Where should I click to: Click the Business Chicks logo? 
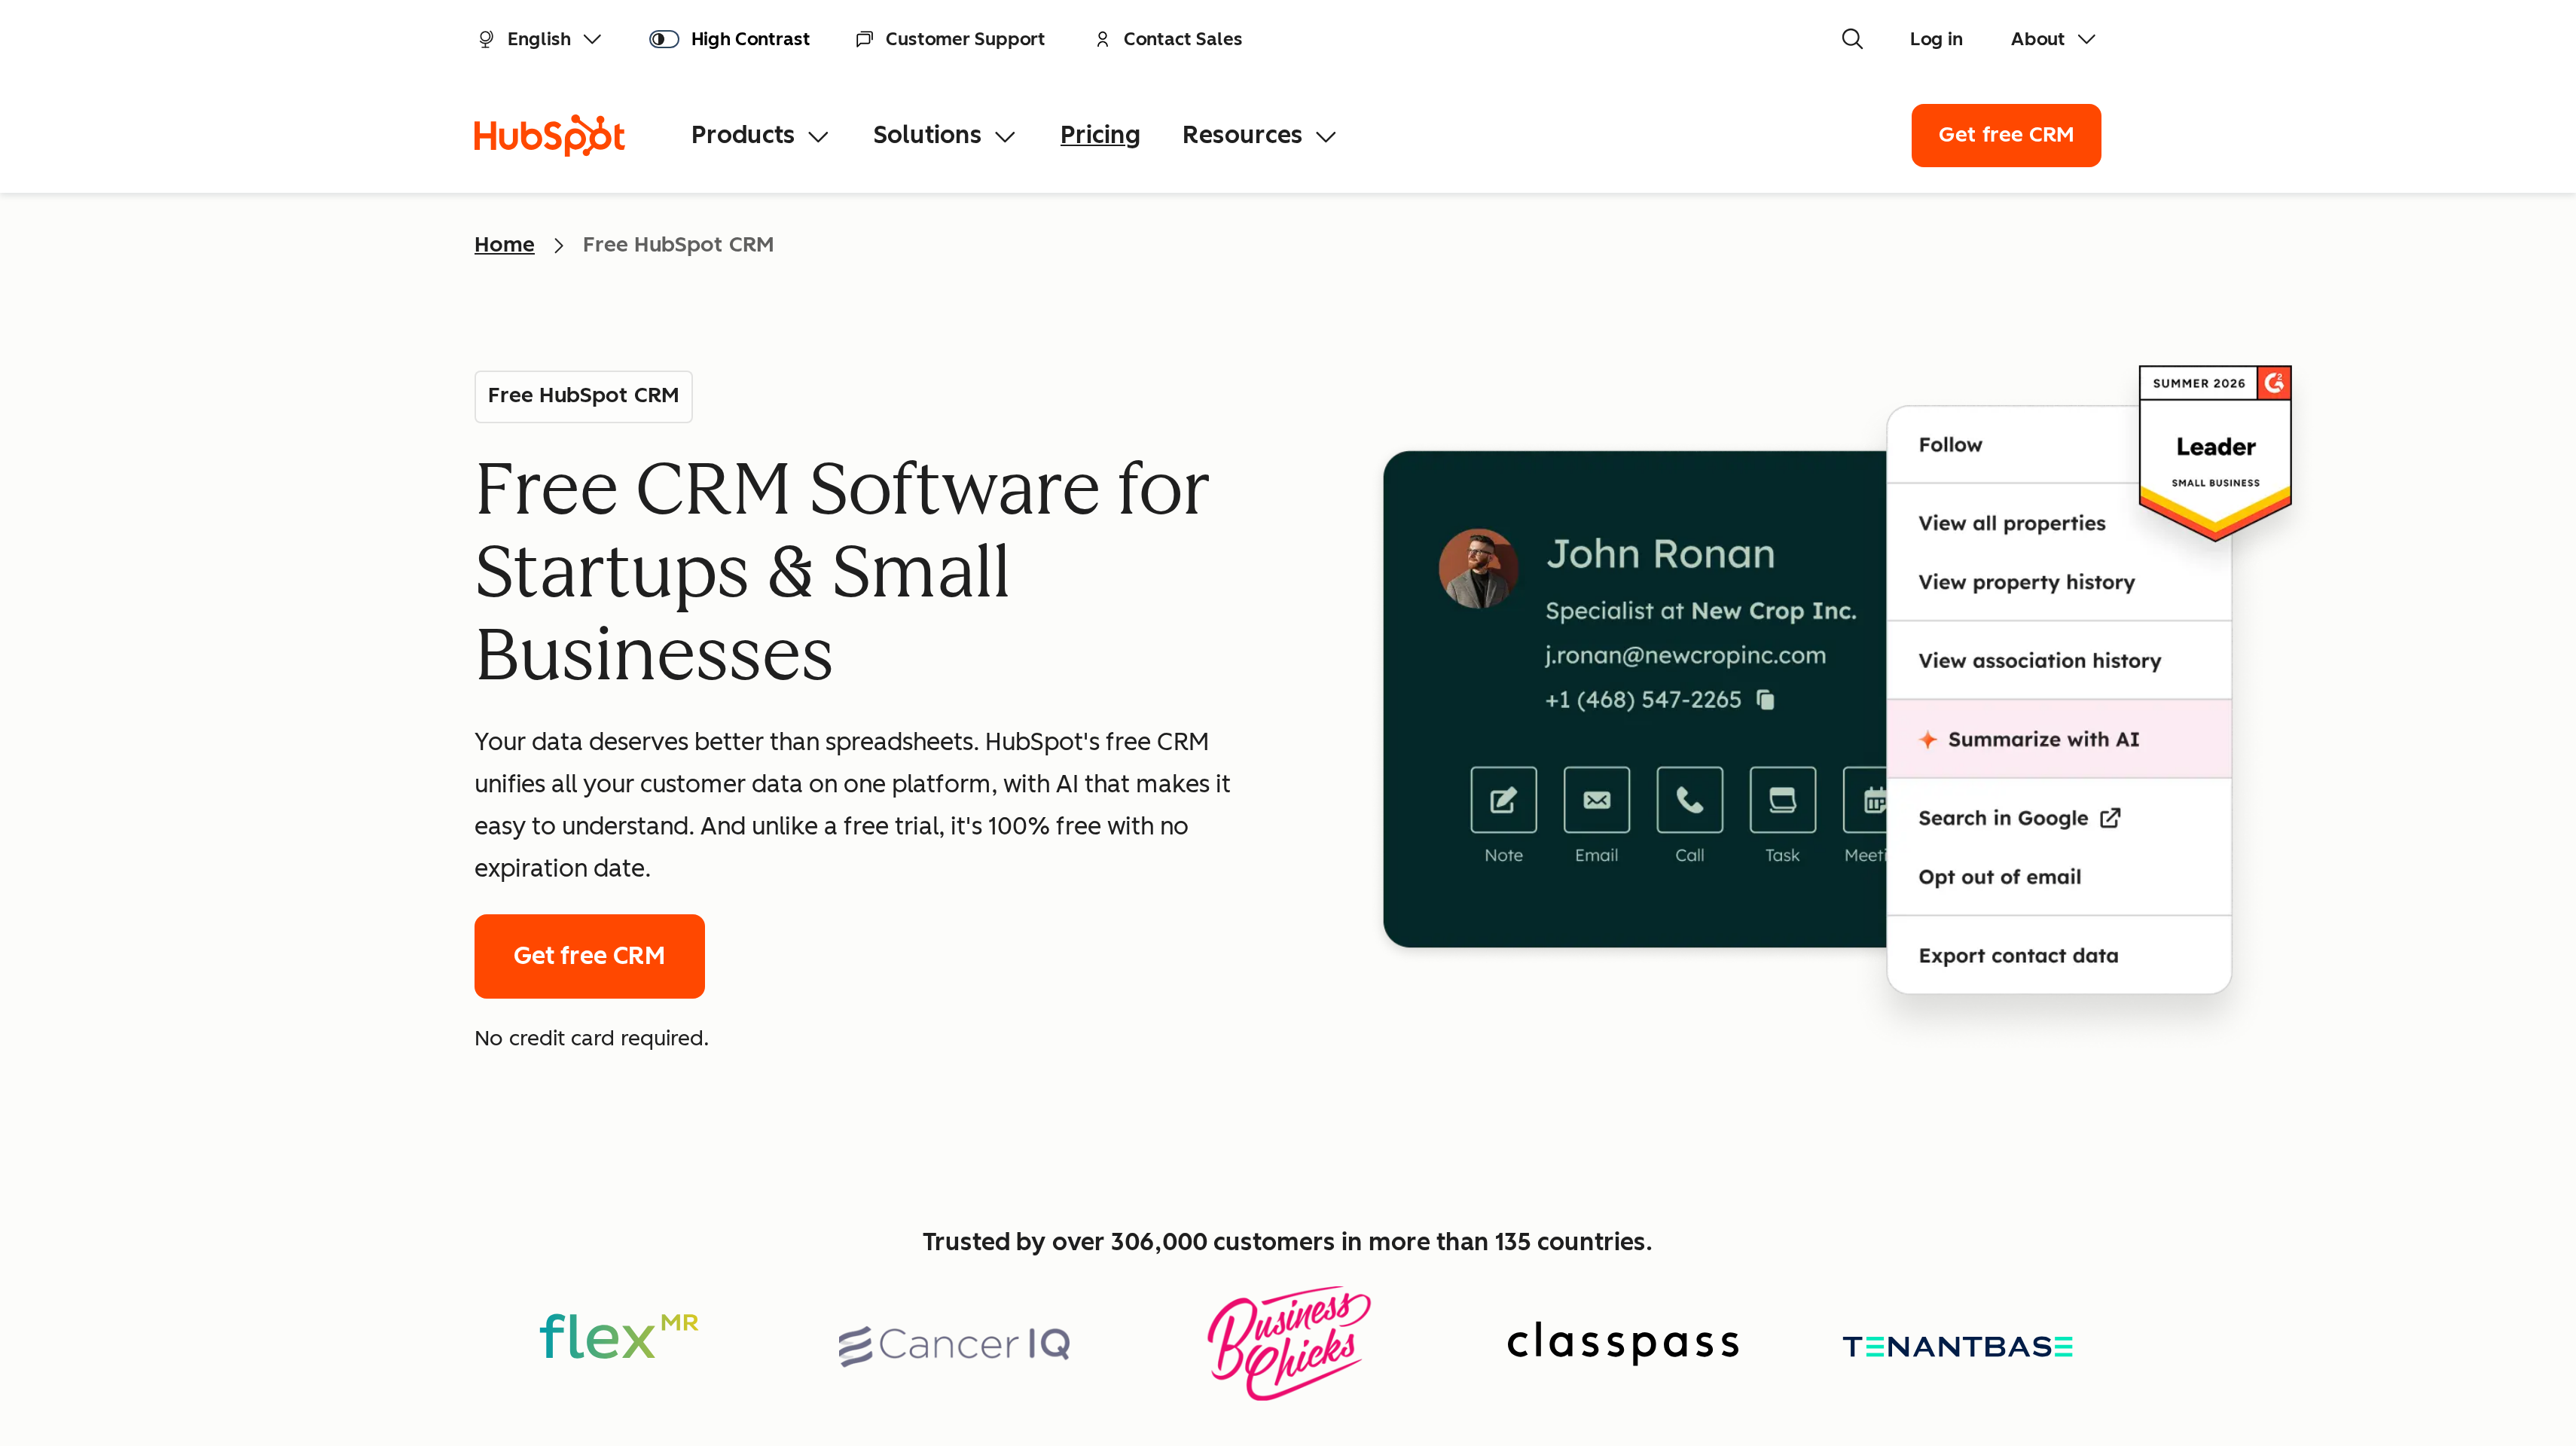point(1288,1342)
